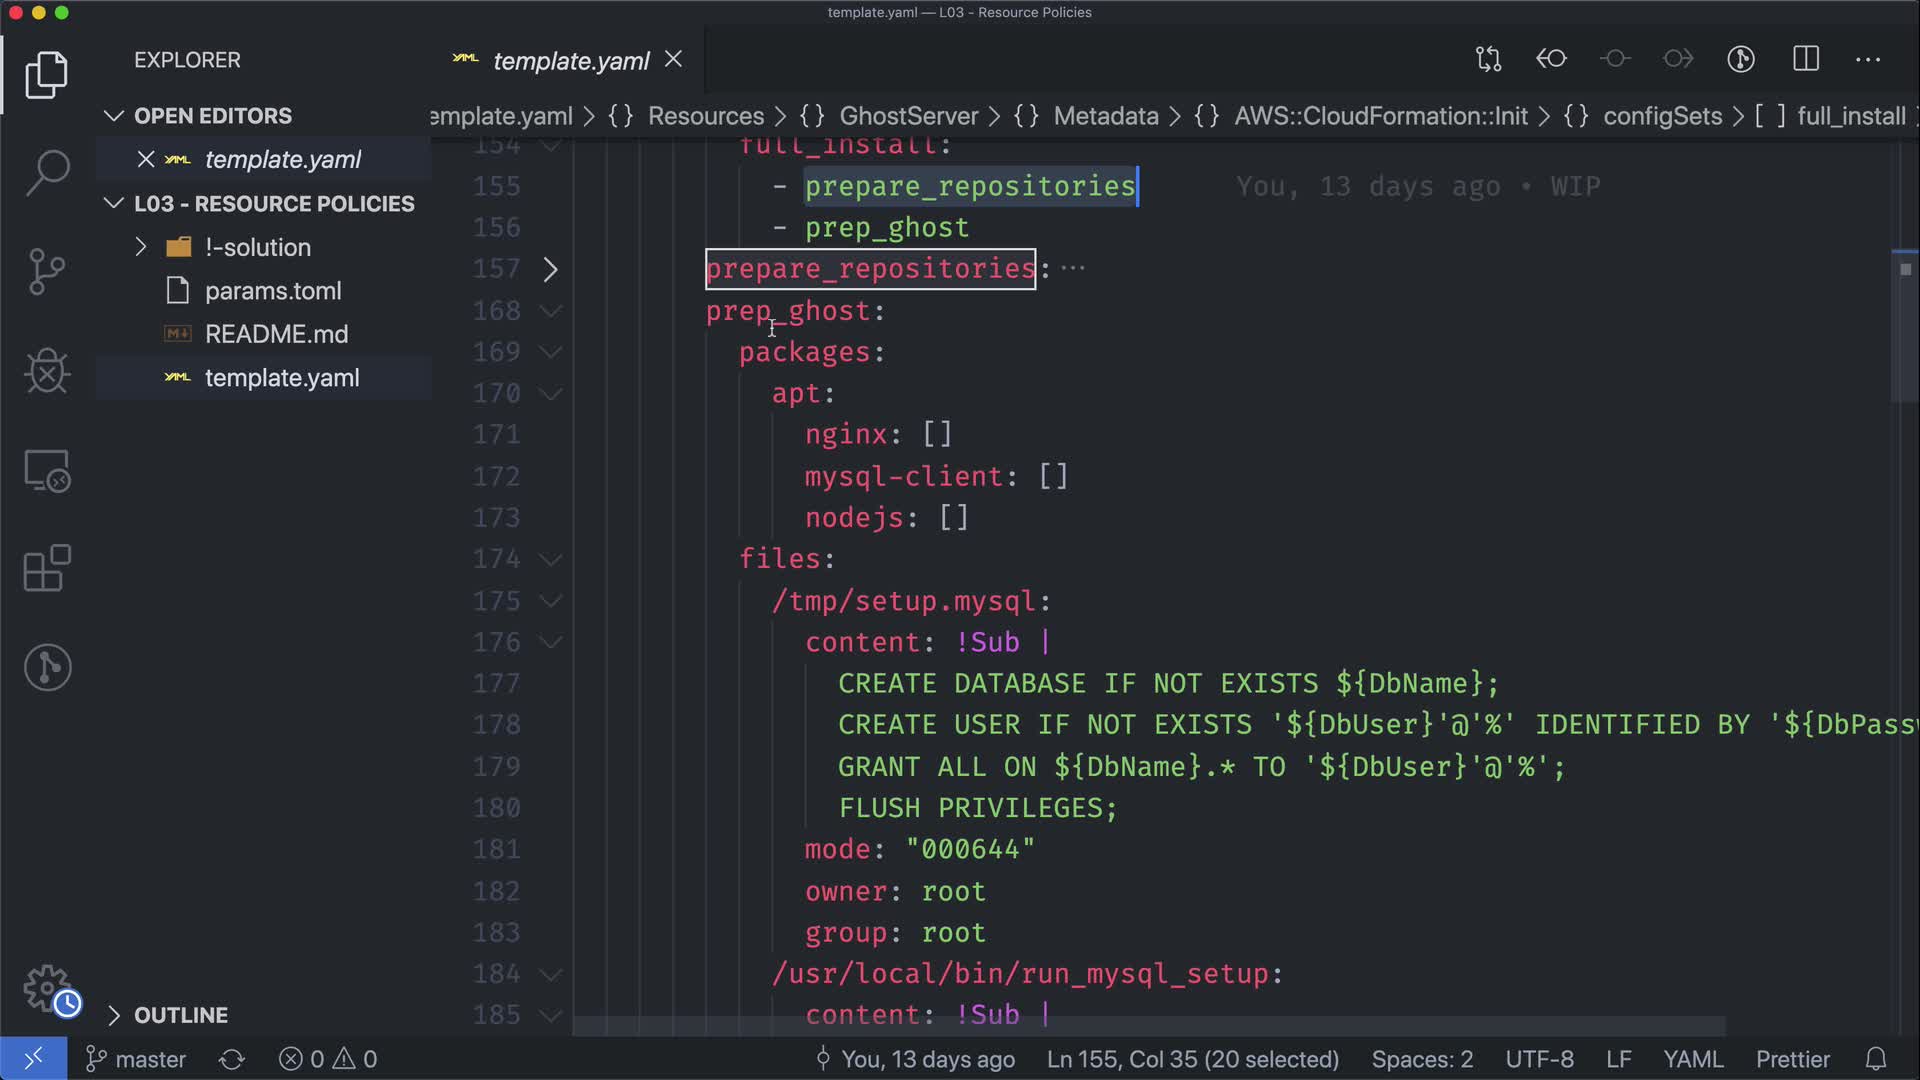Click GhostServer in the breadcrumb bar
This screenshot has width=1920, height=1080.
coord(908,116)
